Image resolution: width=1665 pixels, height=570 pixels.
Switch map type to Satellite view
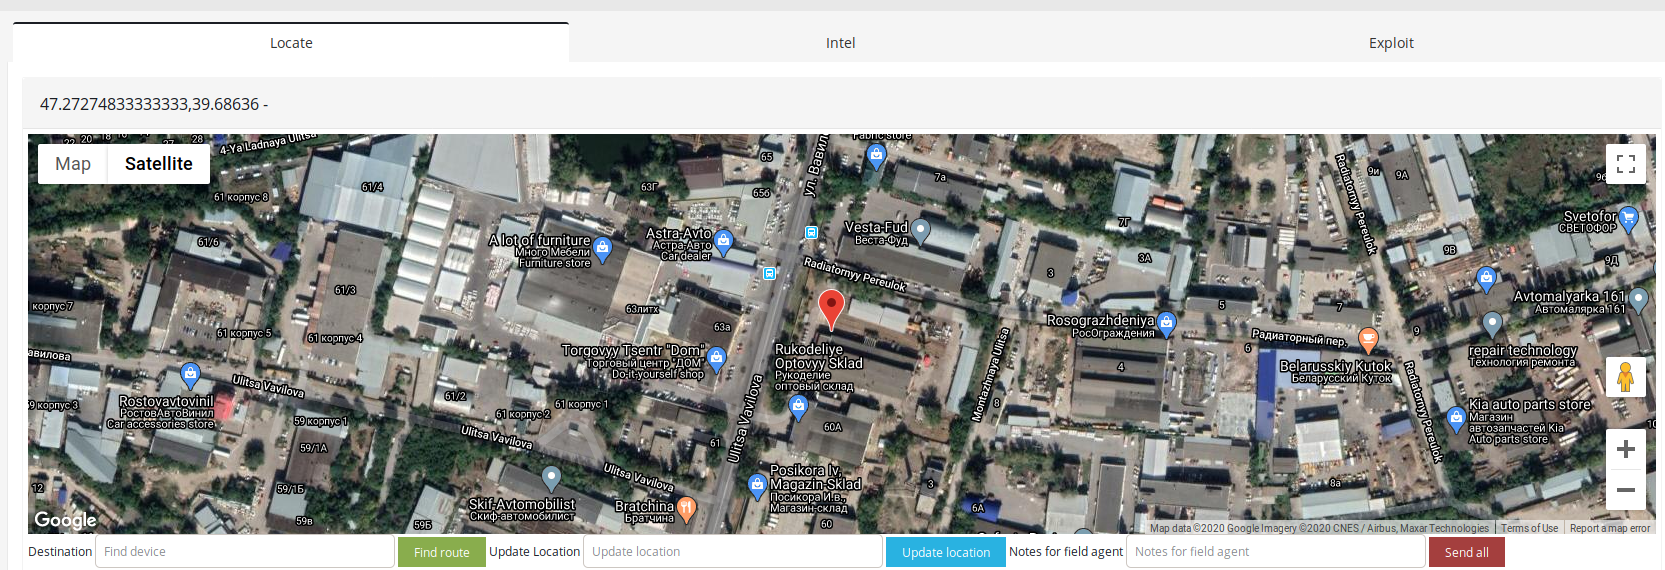point(159,164)
